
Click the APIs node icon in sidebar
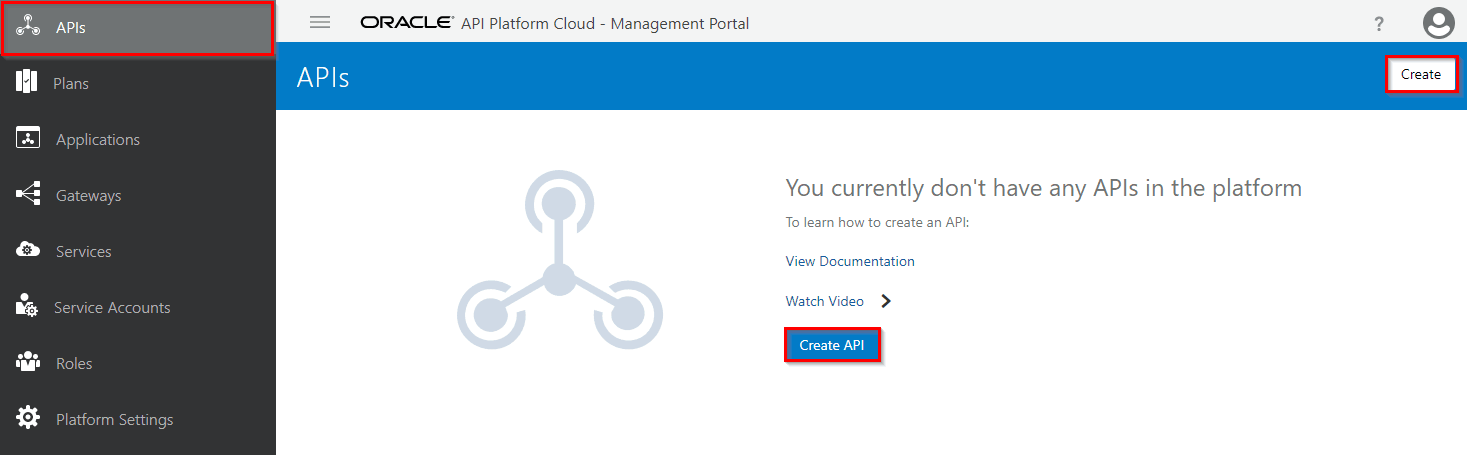click(x=28, y=28)
